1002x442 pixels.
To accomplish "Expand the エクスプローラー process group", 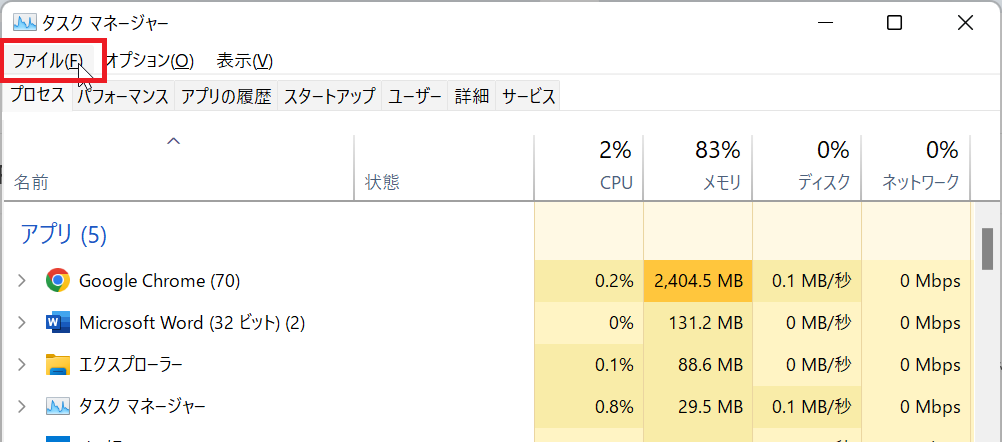I will click(x=22, y=364).
